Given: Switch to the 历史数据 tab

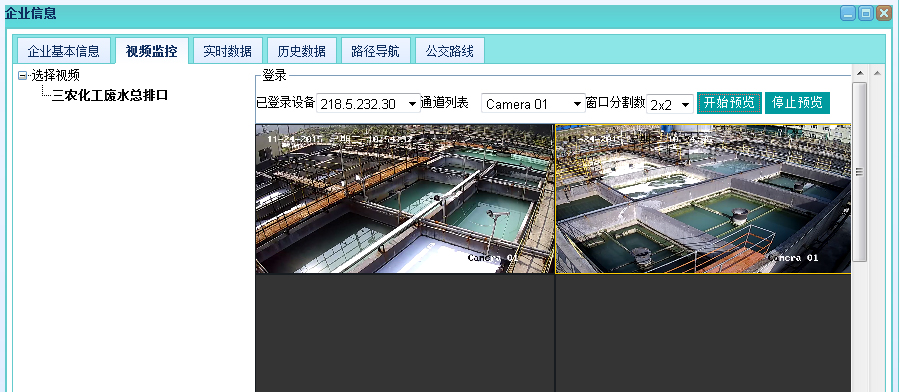Looking at the screenshot, I should tap(301, 51).
